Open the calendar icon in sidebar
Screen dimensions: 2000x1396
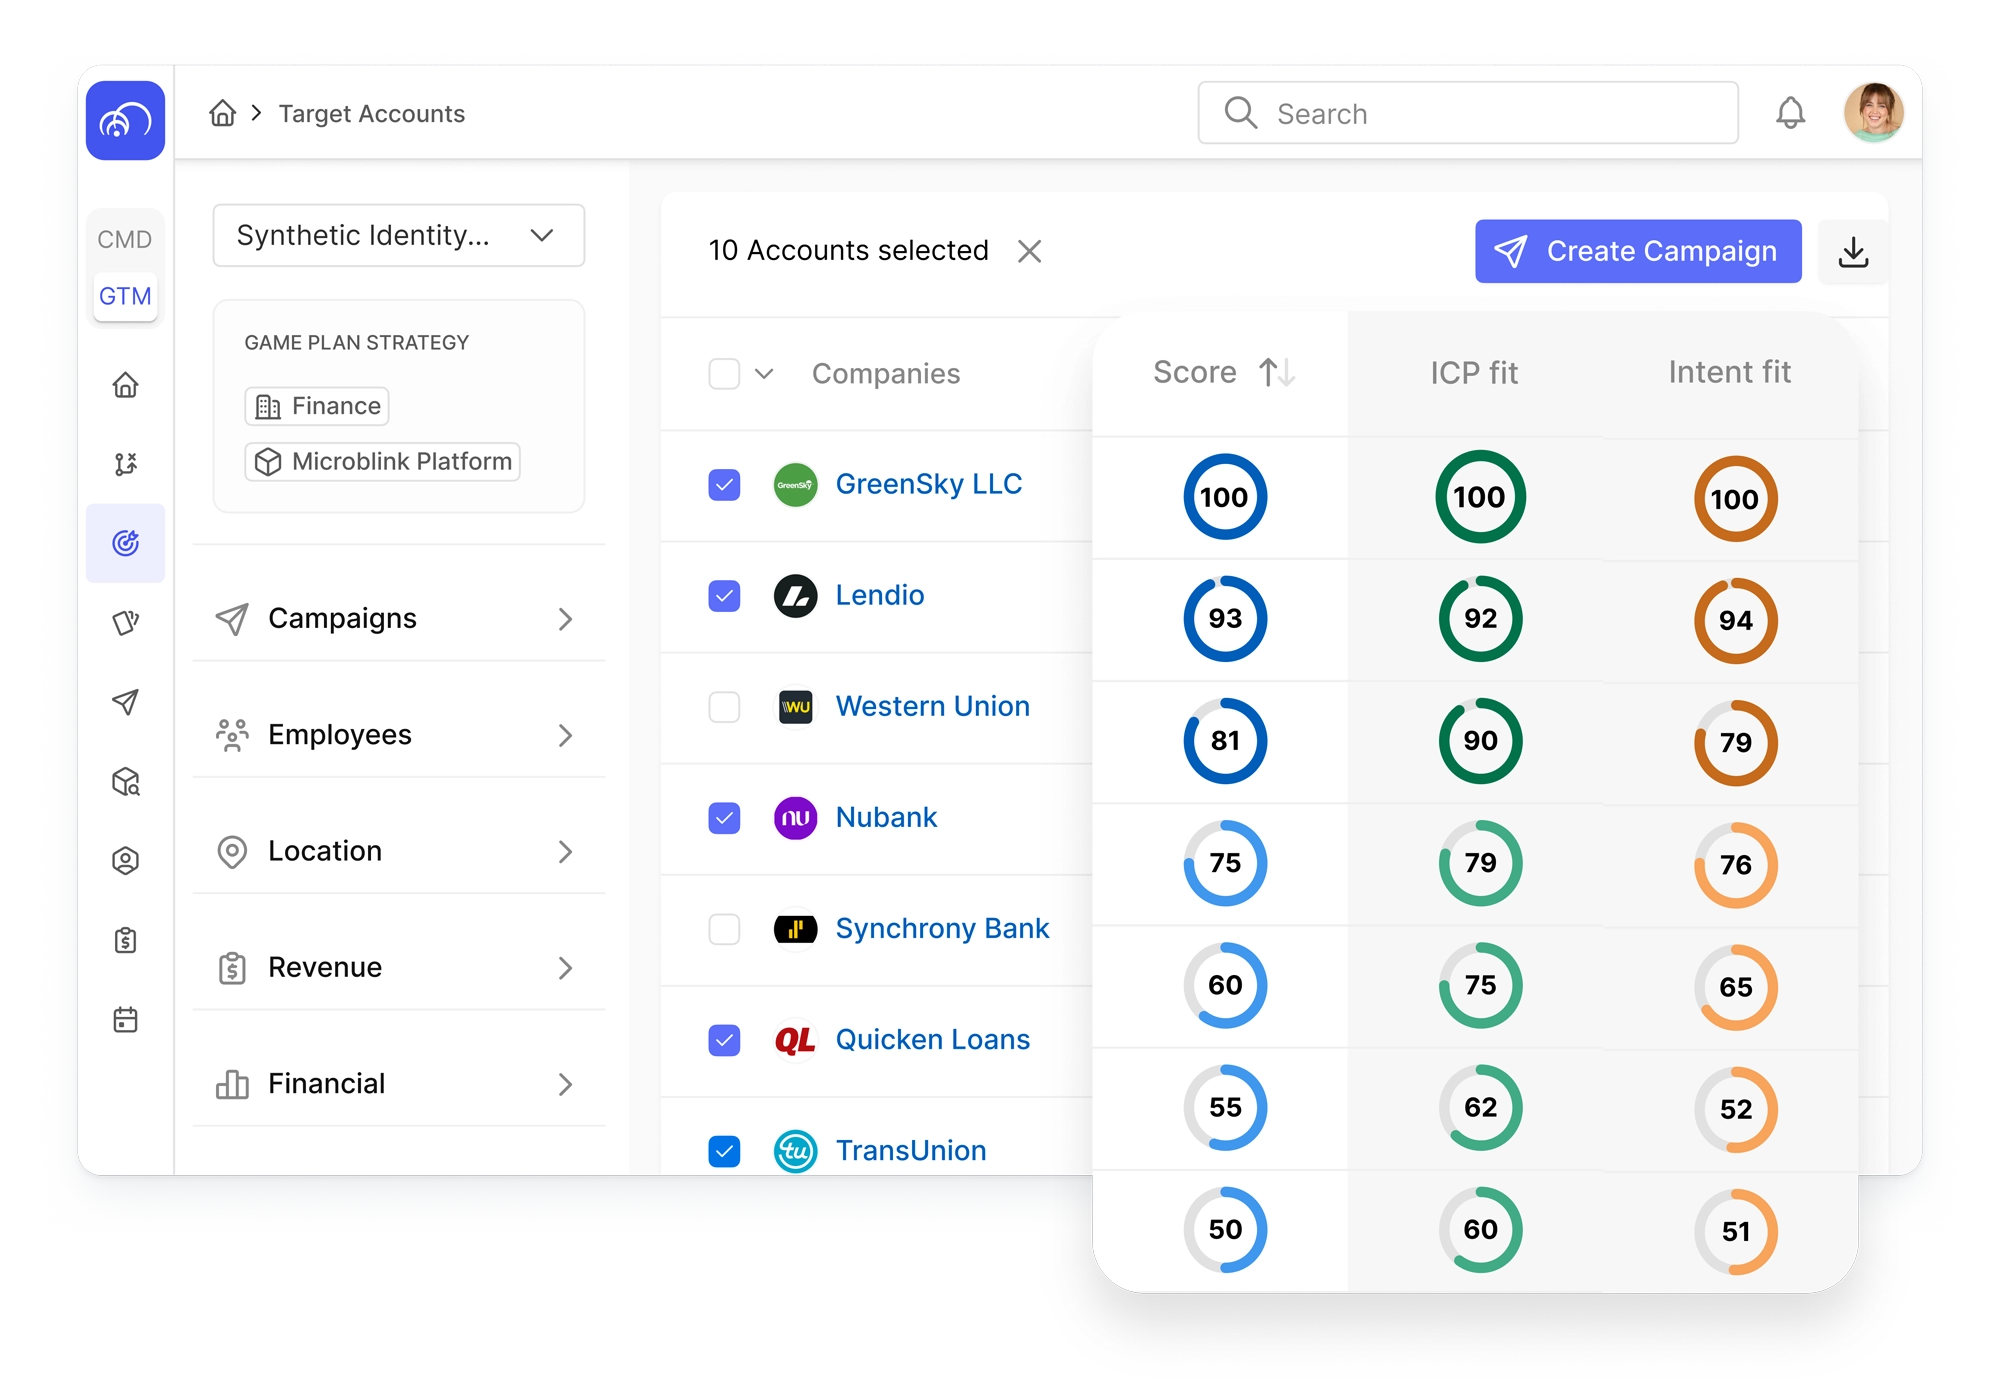pos(125,1020)
